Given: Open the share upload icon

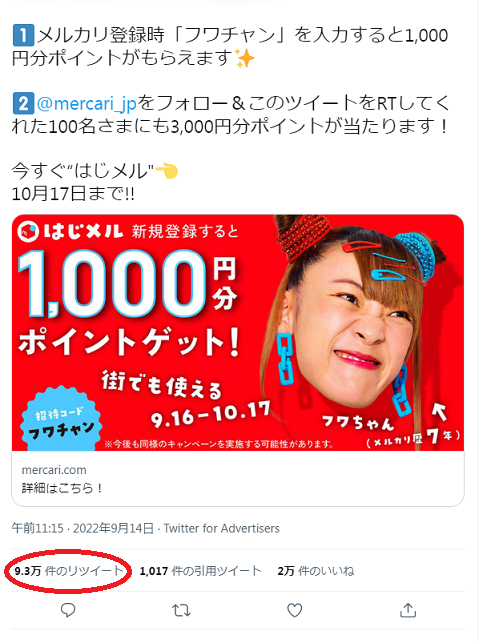Looking at the screenshot, I should [408, 610].
